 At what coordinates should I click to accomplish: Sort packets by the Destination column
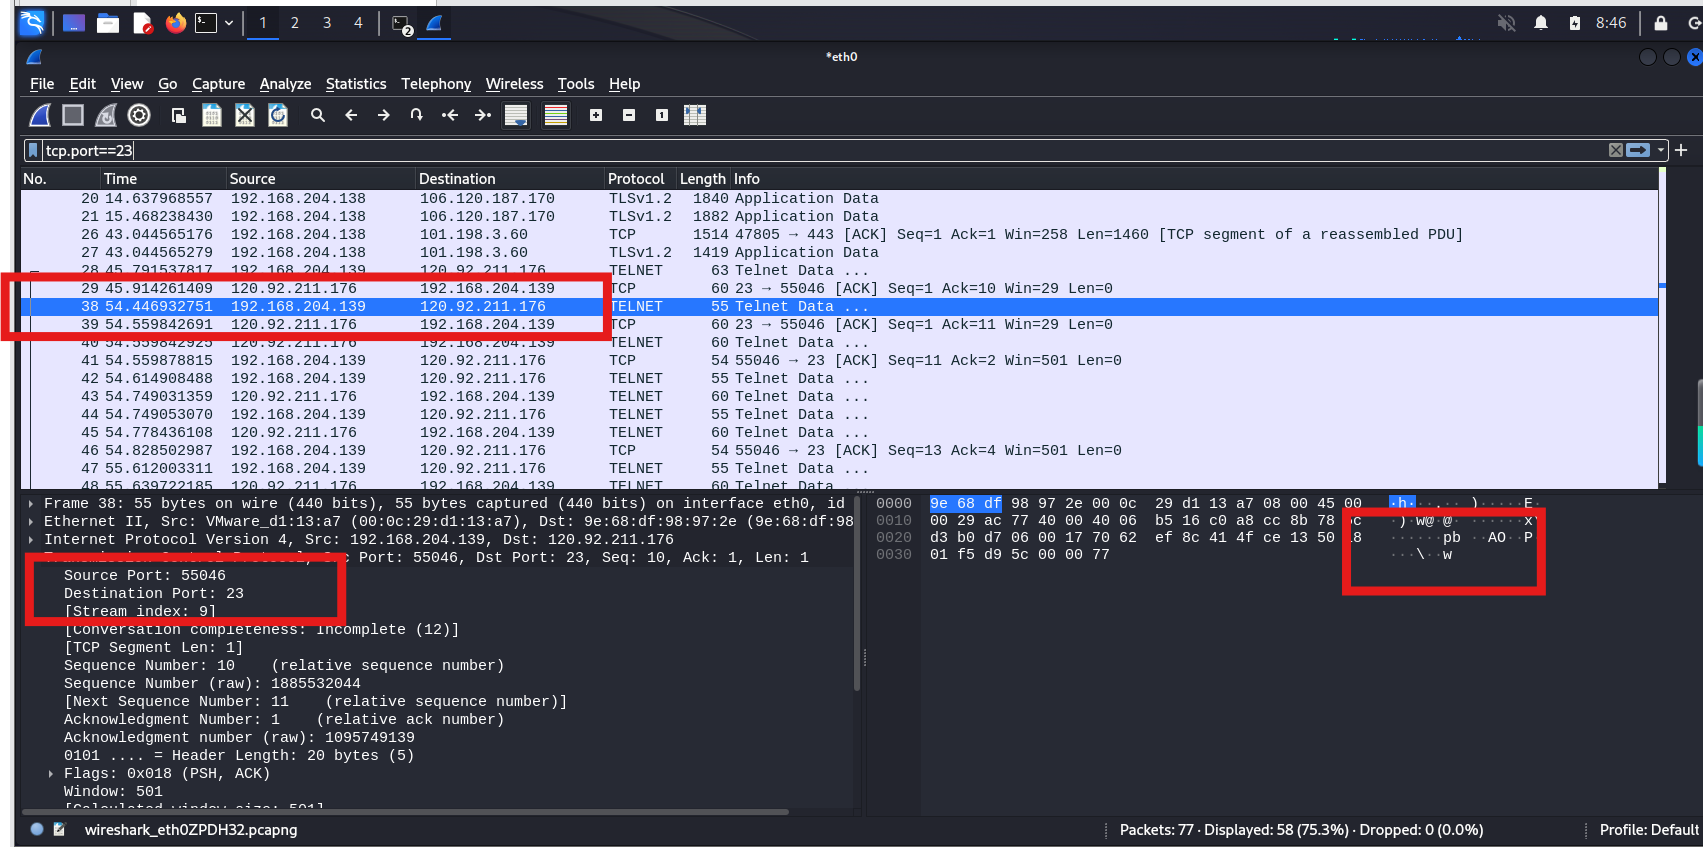coord(509,178)
